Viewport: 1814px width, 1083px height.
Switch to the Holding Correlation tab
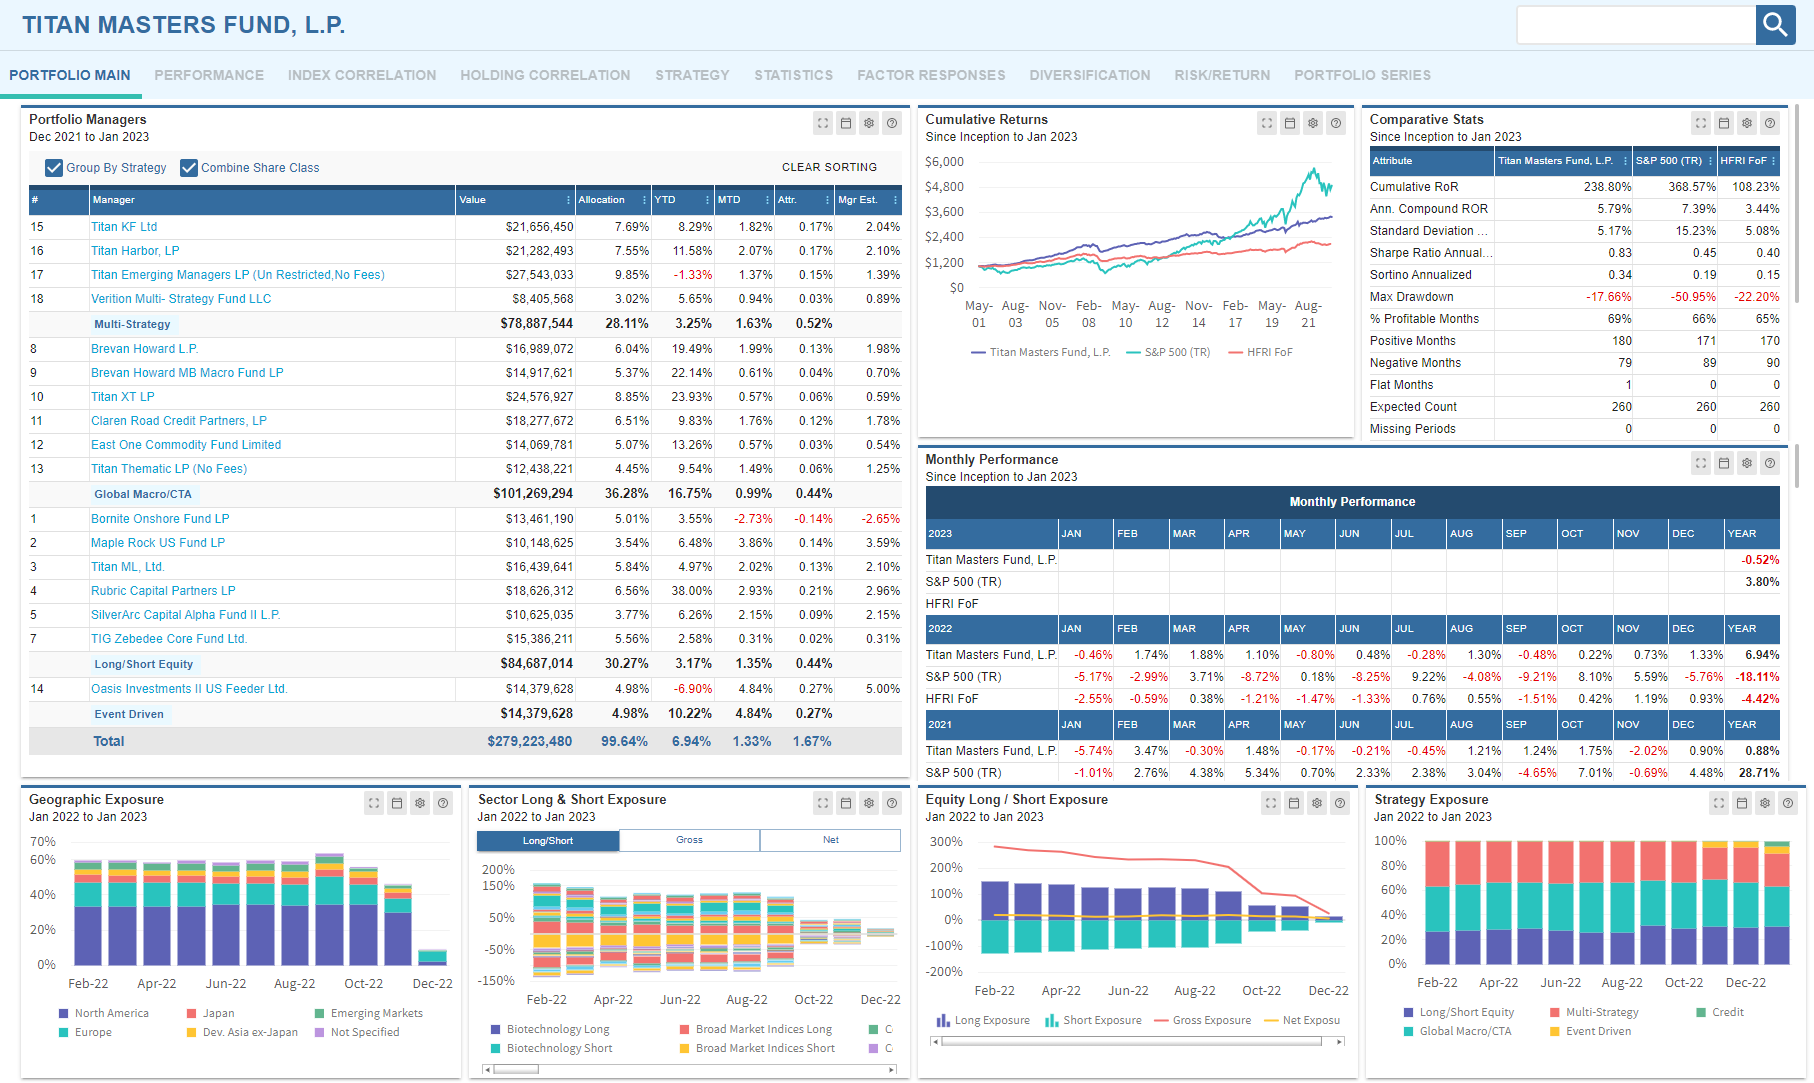point(545,75)
